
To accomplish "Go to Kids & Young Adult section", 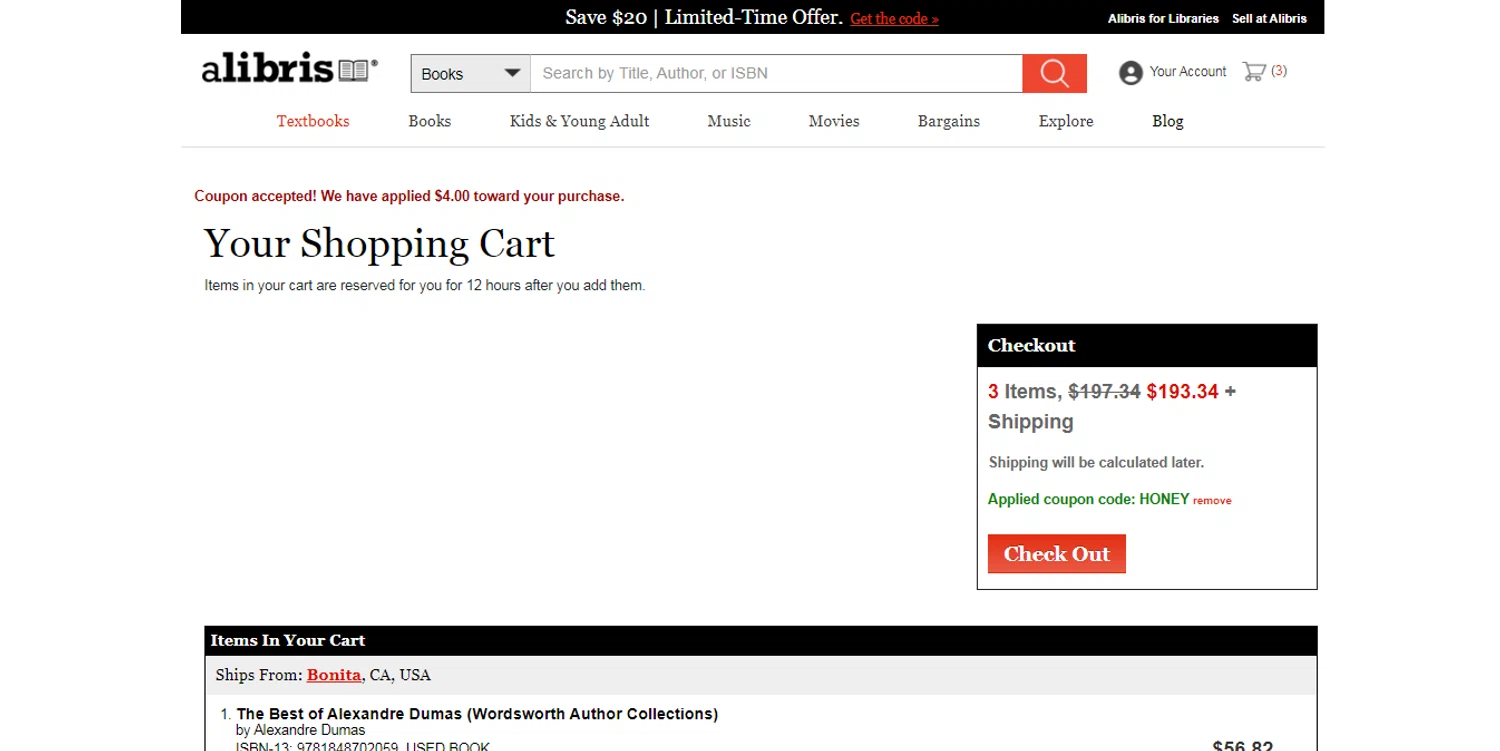I will pos(579,121).
